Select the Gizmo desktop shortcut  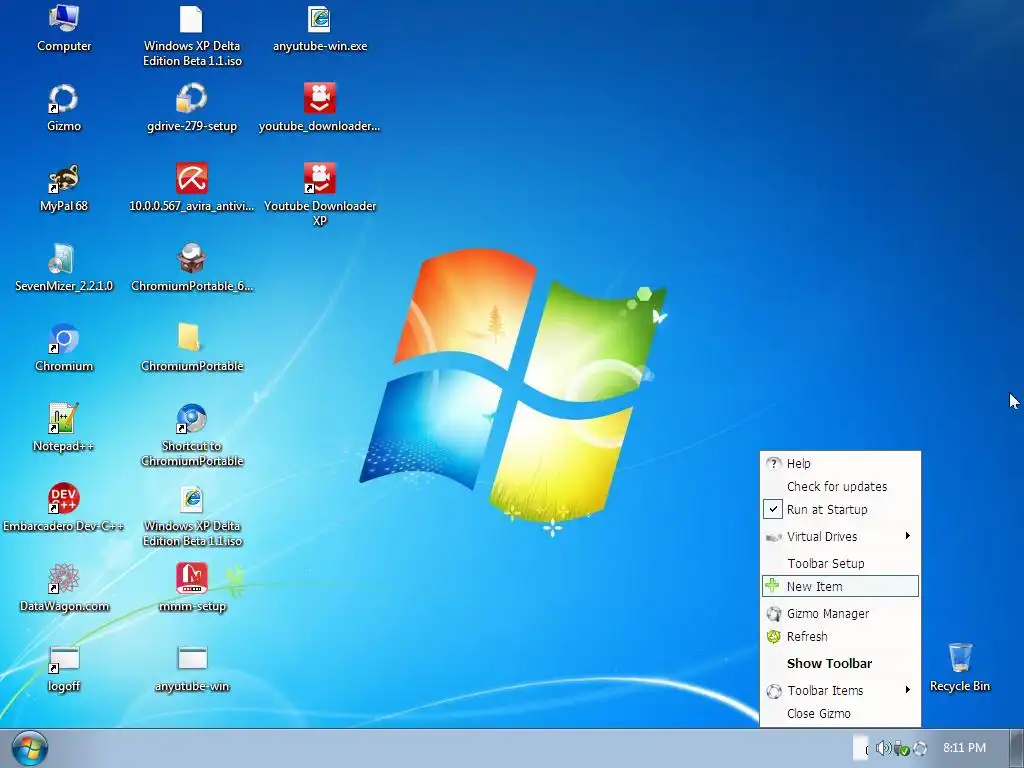coord(63,99)
